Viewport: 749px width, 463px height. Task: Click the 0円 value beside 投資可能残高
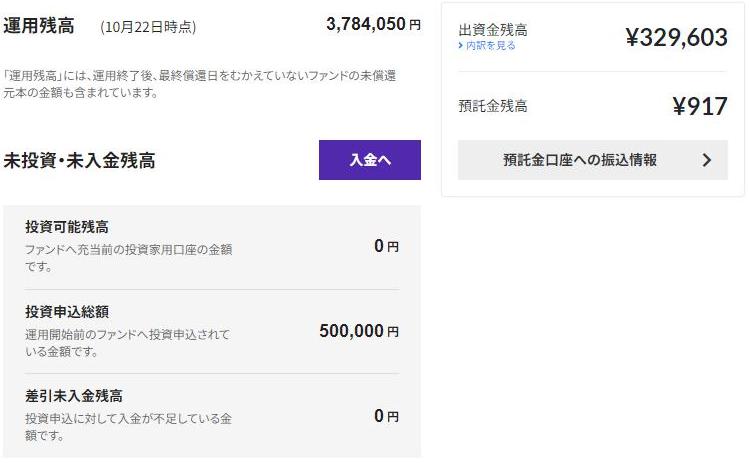385,246
